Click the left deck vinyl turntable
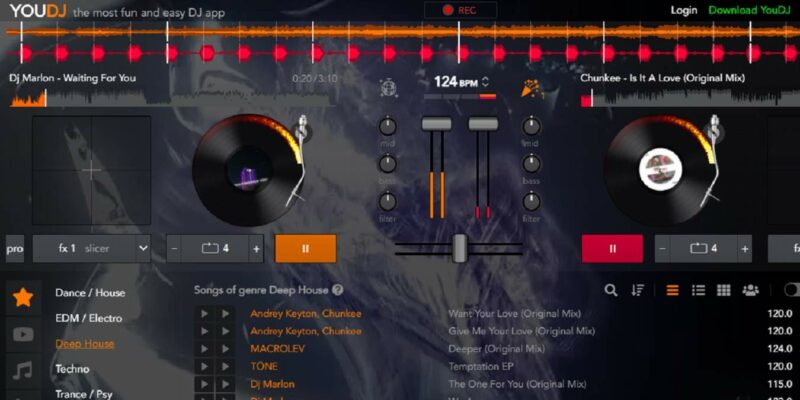800x400 pixels. click(x=248, y=170)
